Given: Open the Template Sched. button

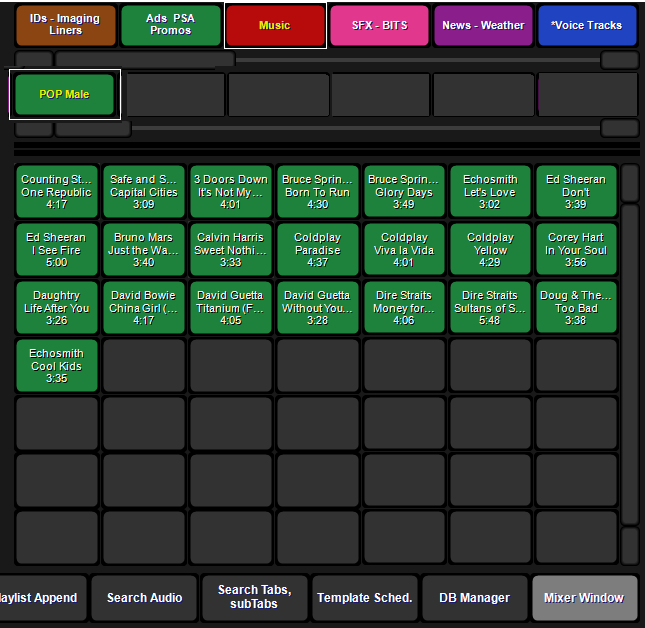Looking at the screenshot, I should coord(365,598).
